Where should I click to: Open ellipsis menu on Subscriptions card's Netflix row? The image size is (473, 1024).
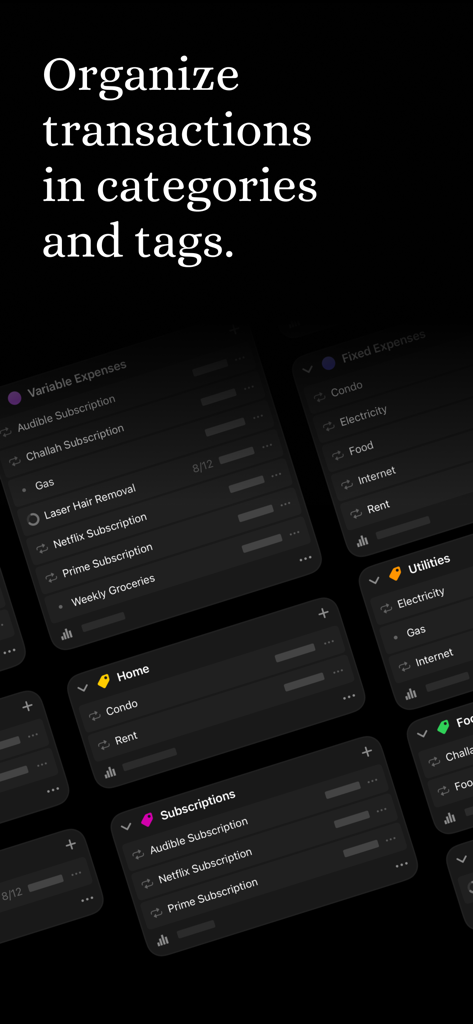point(382,810)
